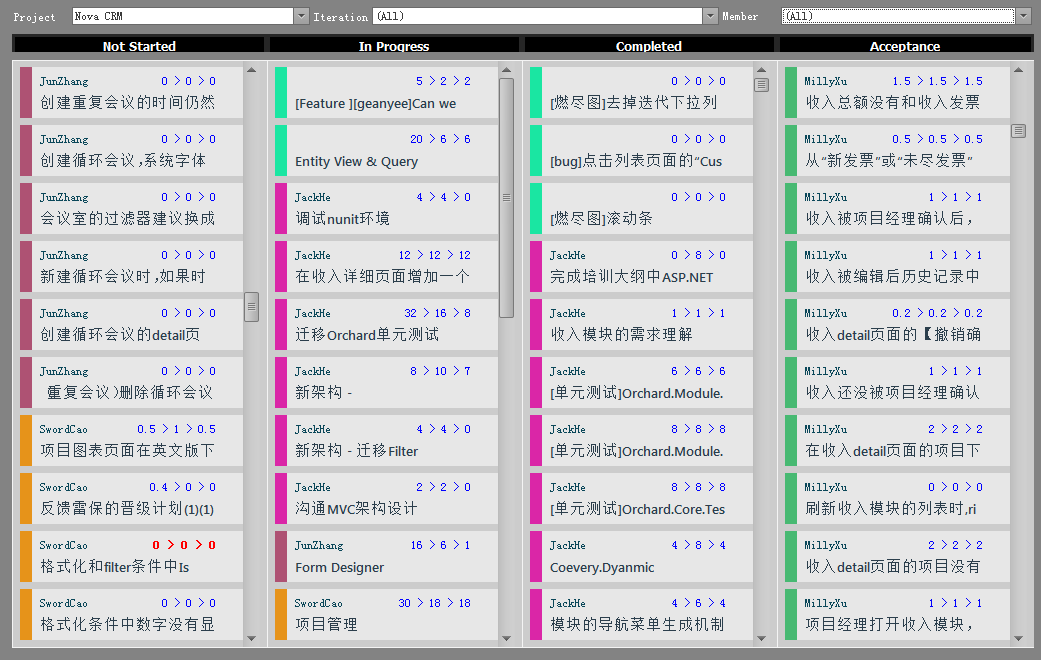
Task: Select the Acceptance column header
Action: point(905,46)
